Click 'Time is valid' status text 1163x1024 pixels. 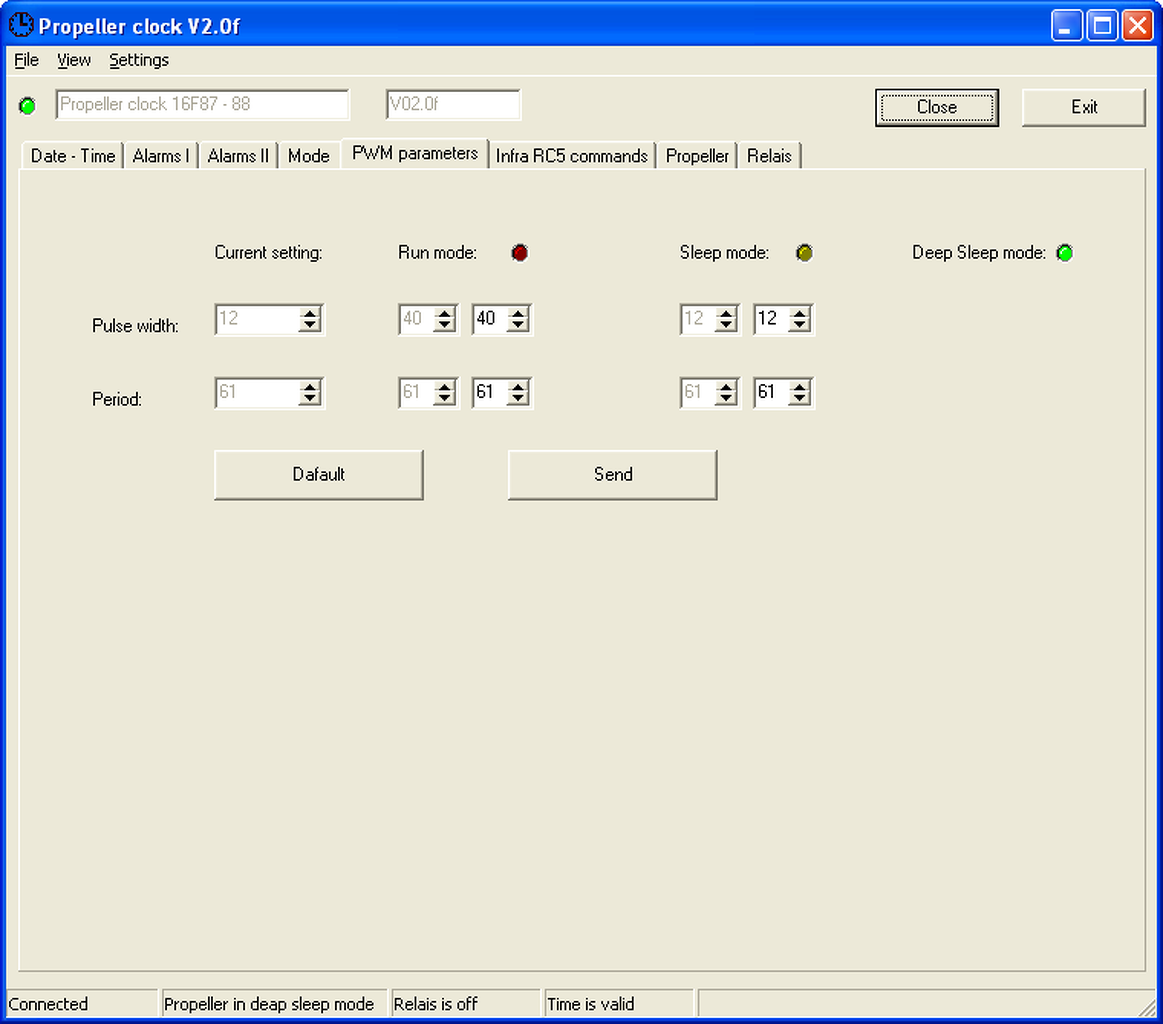(590, 1004)
